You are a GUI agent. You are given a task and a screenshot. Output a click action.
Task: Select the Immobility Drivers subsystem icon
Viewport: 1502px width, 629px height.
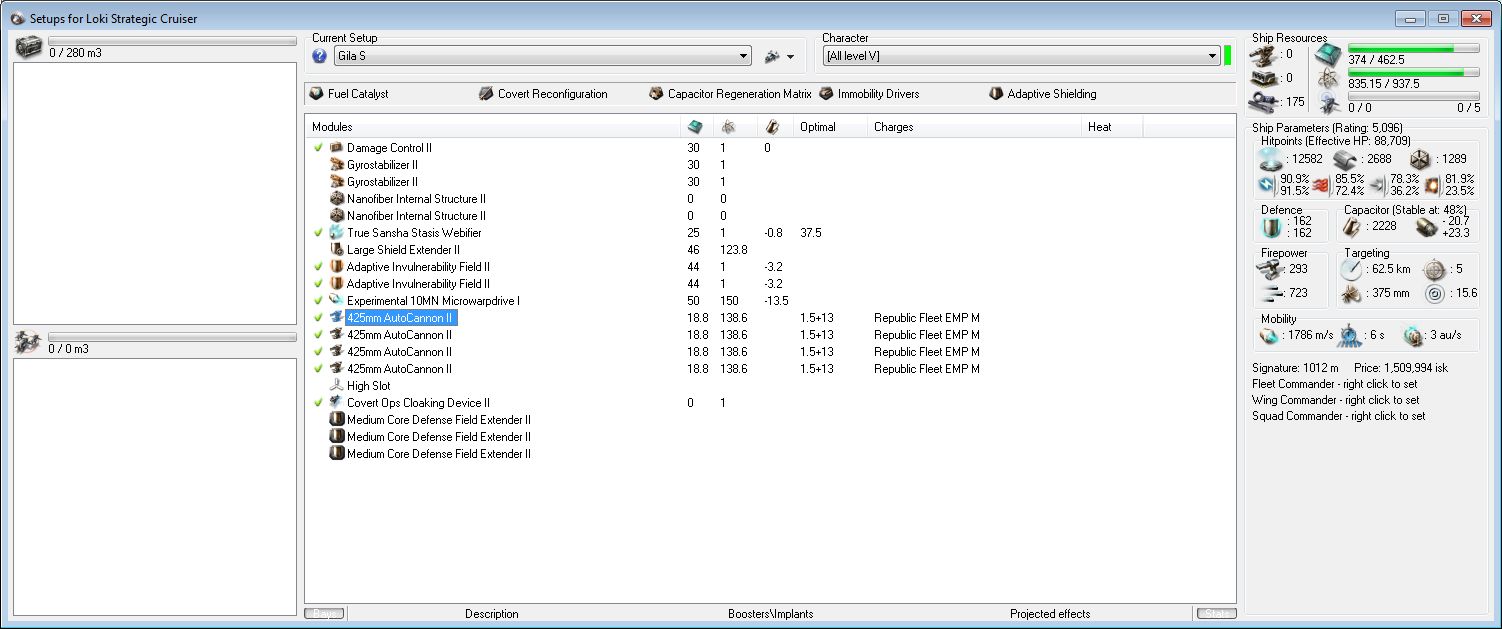(826, 94)
